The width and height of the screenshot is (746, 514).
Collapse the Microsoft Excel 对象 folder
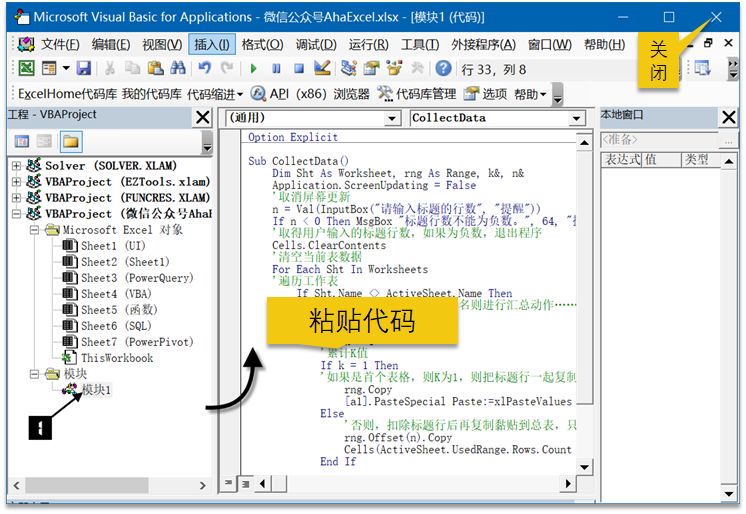pyautogui.click(x=34, y=230)
